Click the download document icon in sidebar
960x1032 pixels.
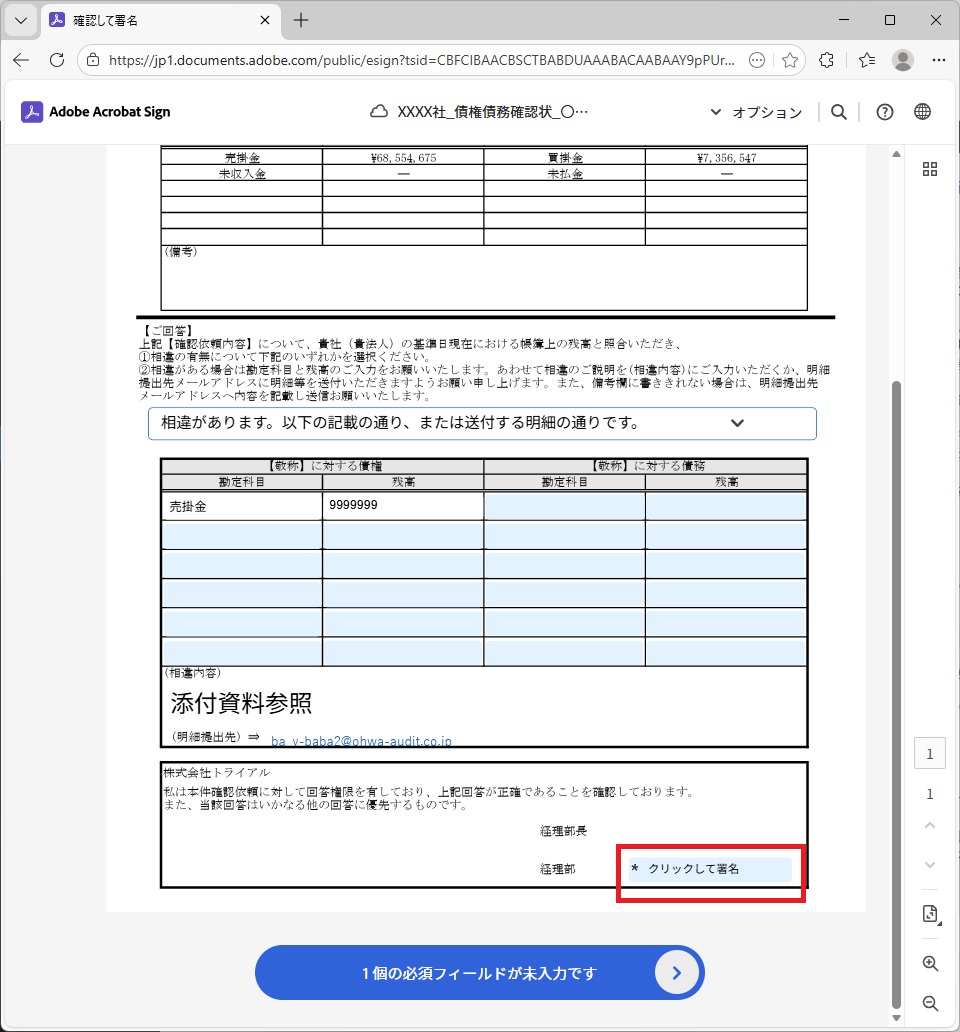point(930,914)
